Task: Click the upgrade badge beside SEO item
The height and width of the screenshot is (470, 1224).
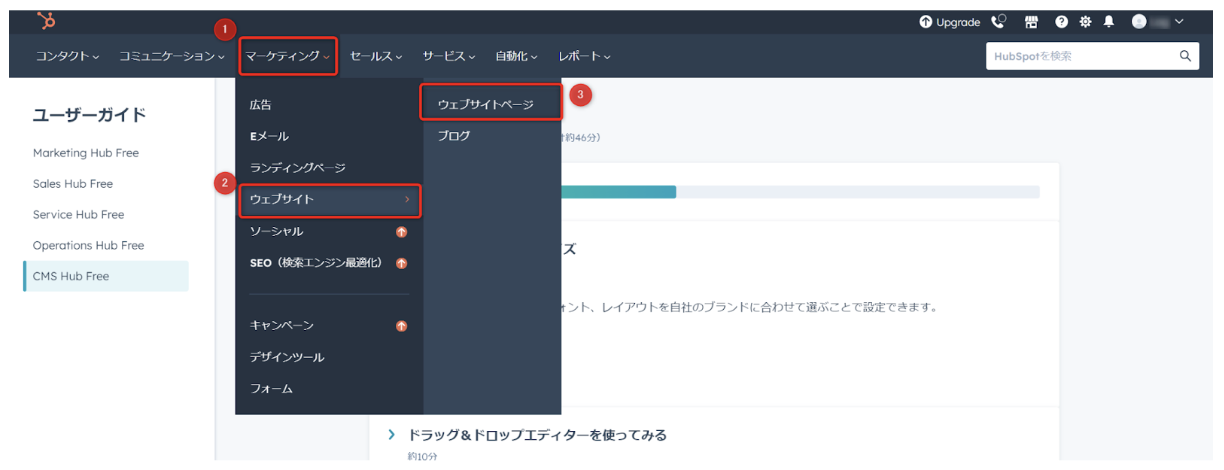Action: tap(401, 264)
